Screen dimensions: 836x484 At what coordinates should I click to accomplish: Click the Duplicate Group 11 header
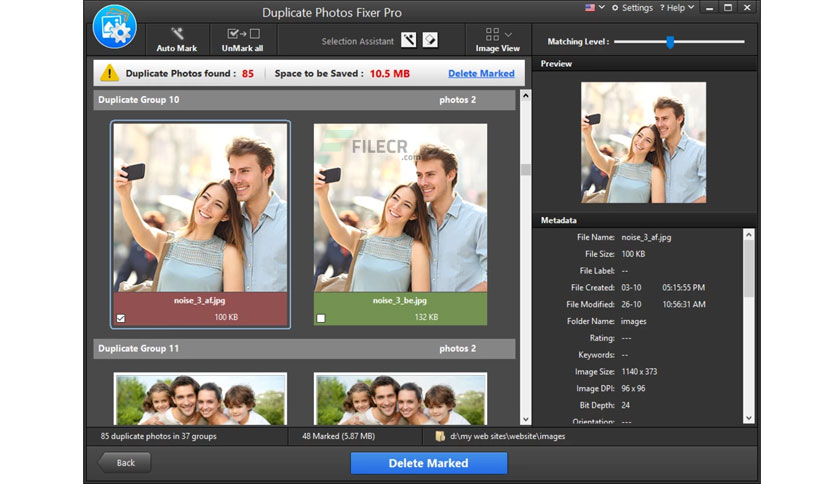tap(304, 349)
